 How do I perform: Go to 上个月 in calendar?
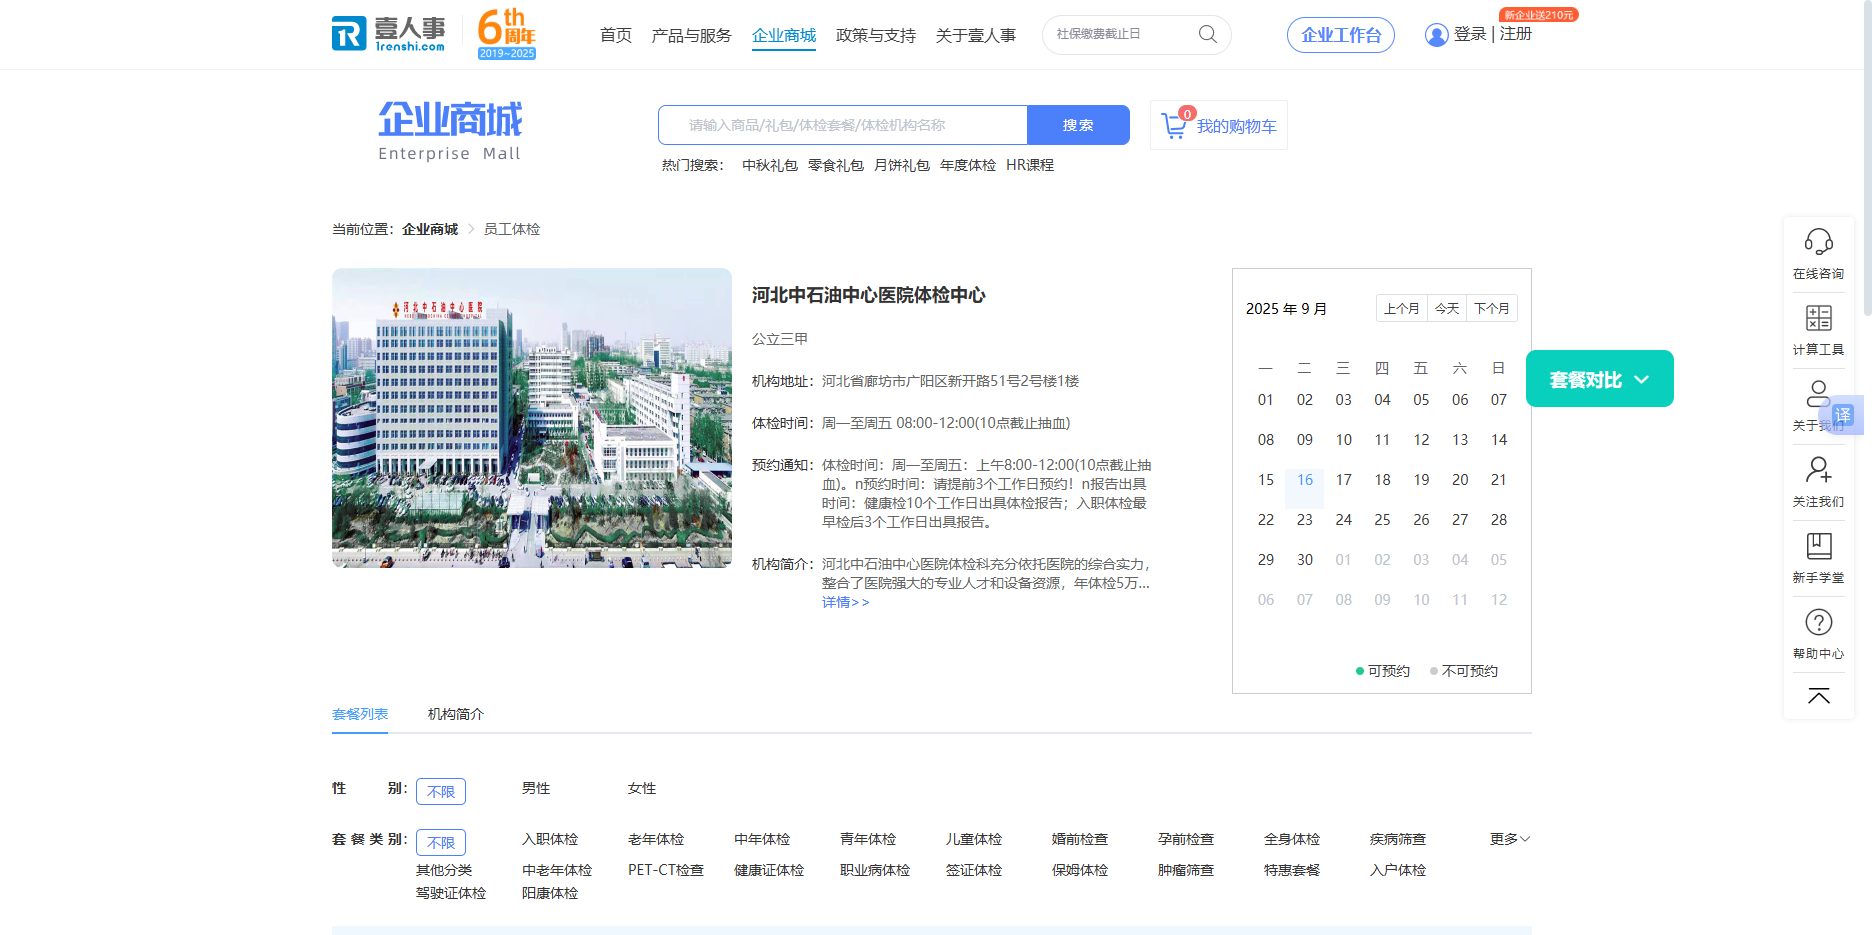pos(1402,308)
